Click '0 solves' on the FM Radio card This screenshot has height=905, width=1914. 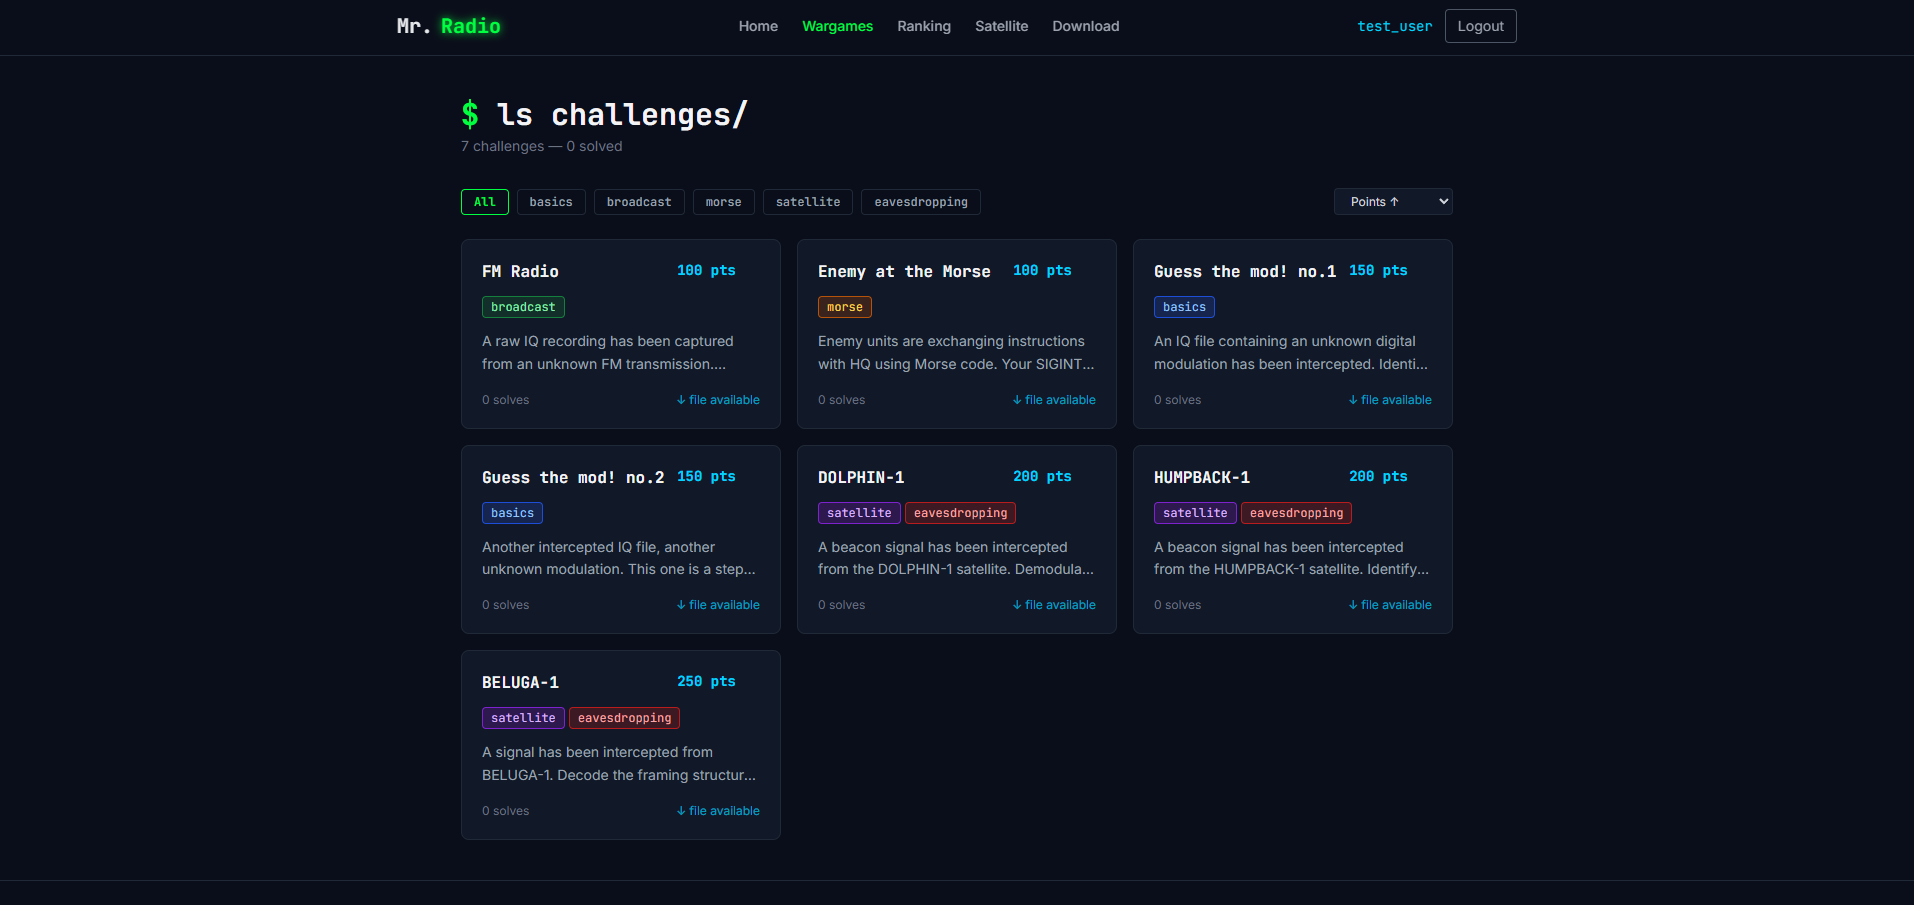click(505, 400)
